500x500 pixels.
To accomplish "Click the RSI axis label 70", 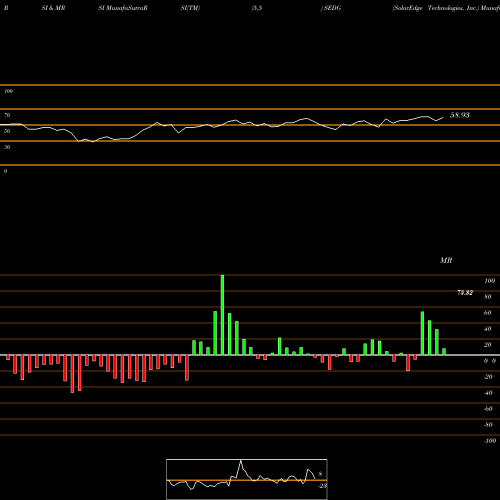I will coord(7,115).
